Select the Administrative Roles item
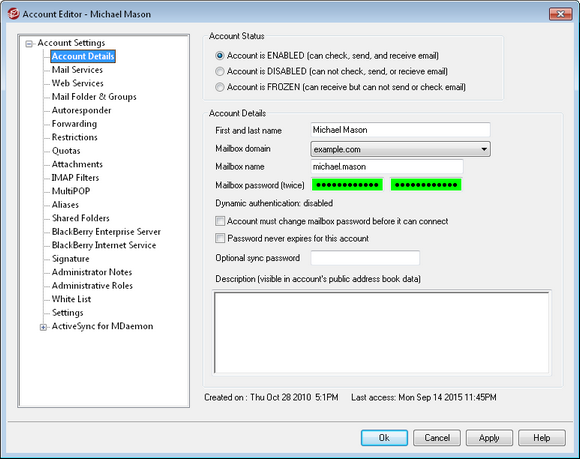This screenshot has width=580, height=459. pos(92,286)
